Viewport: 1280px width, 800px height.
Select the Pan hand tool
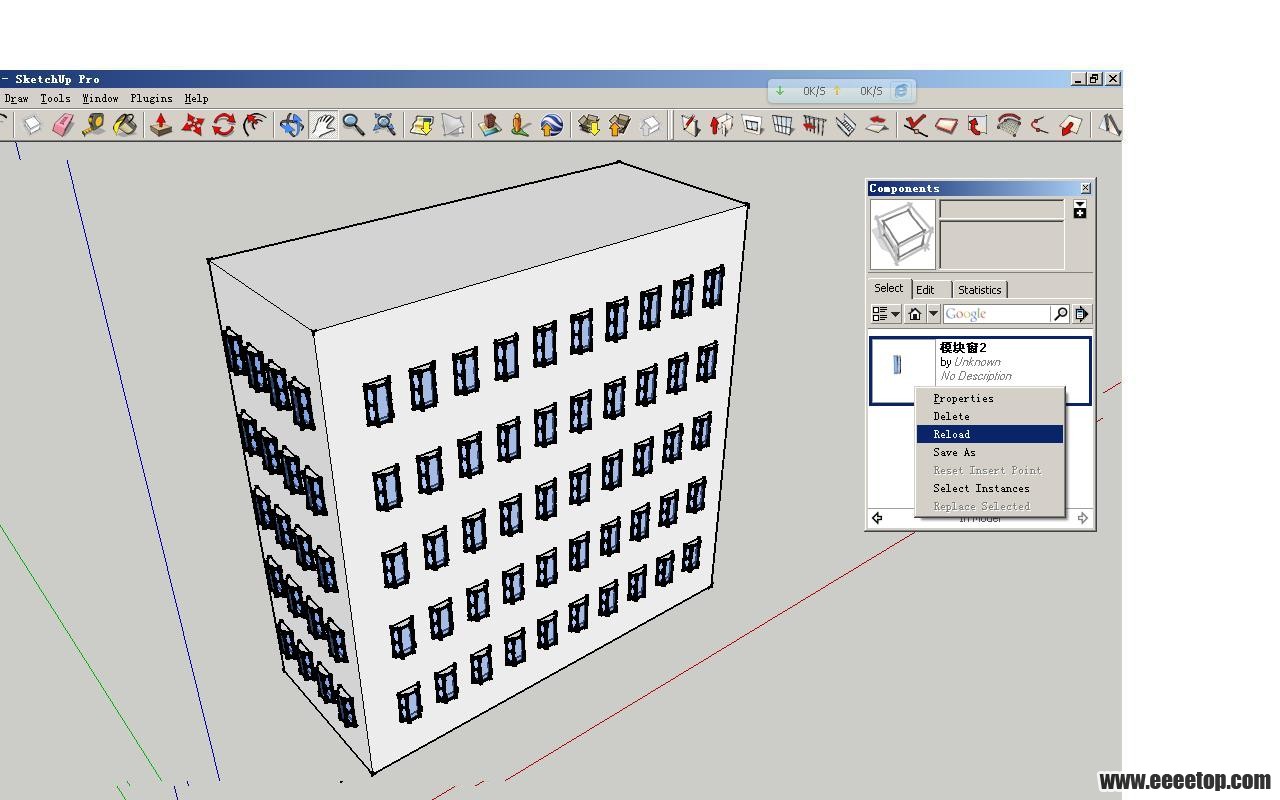coord(322,125)
